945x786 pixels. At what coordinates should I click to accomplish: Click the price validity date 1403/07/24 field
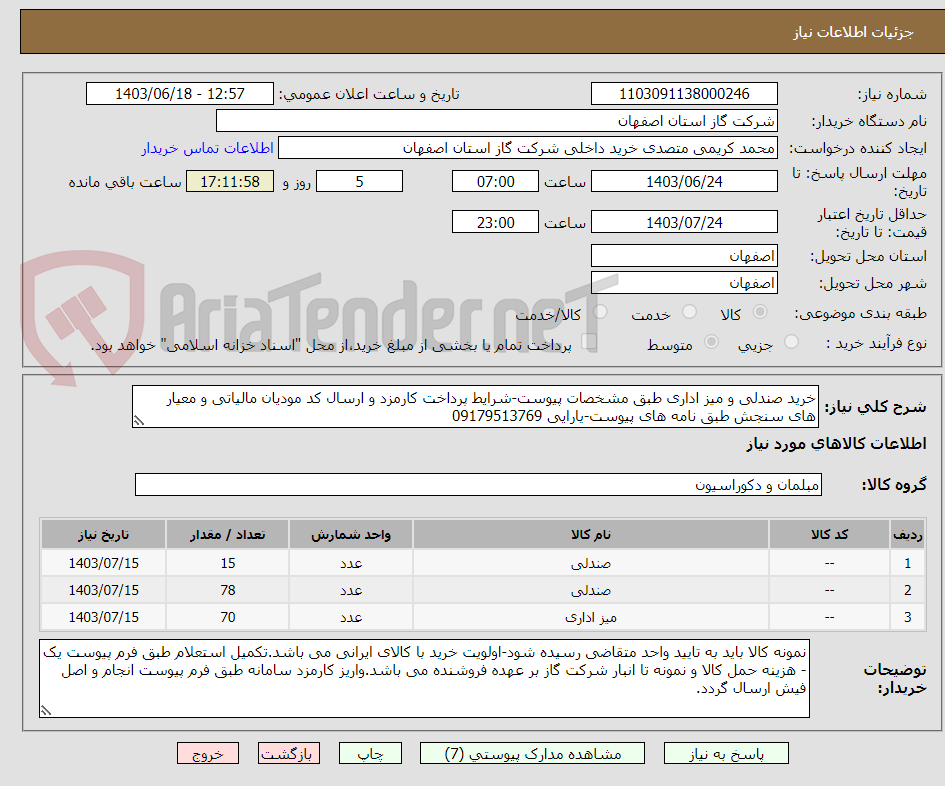(684, 222)
